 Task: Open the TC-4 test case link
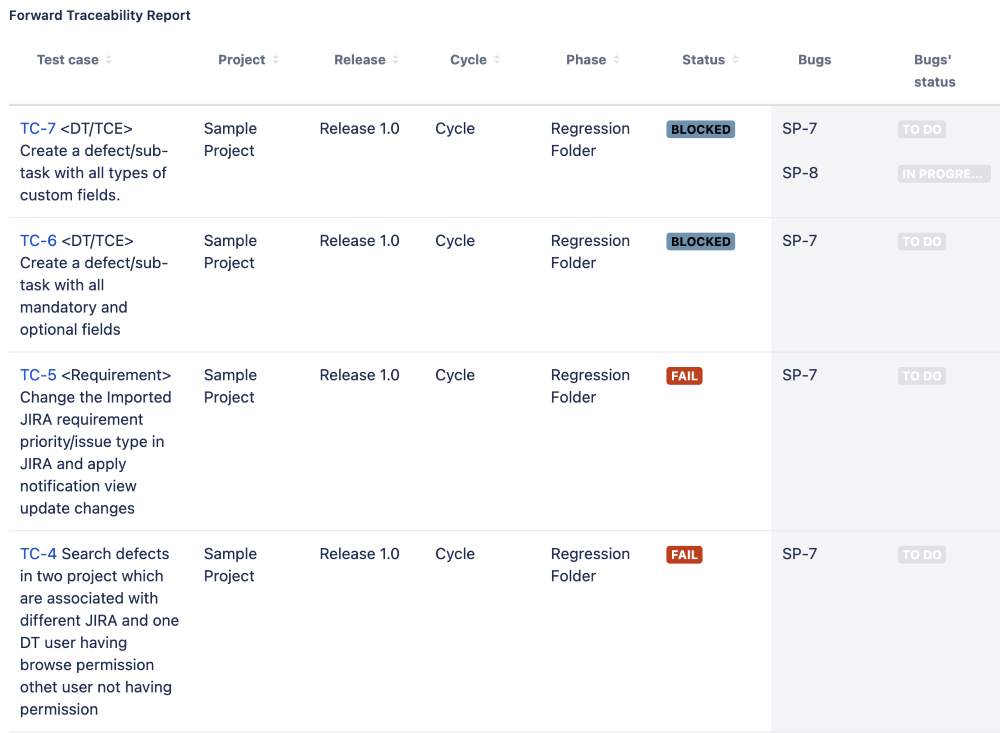[38, 554]
